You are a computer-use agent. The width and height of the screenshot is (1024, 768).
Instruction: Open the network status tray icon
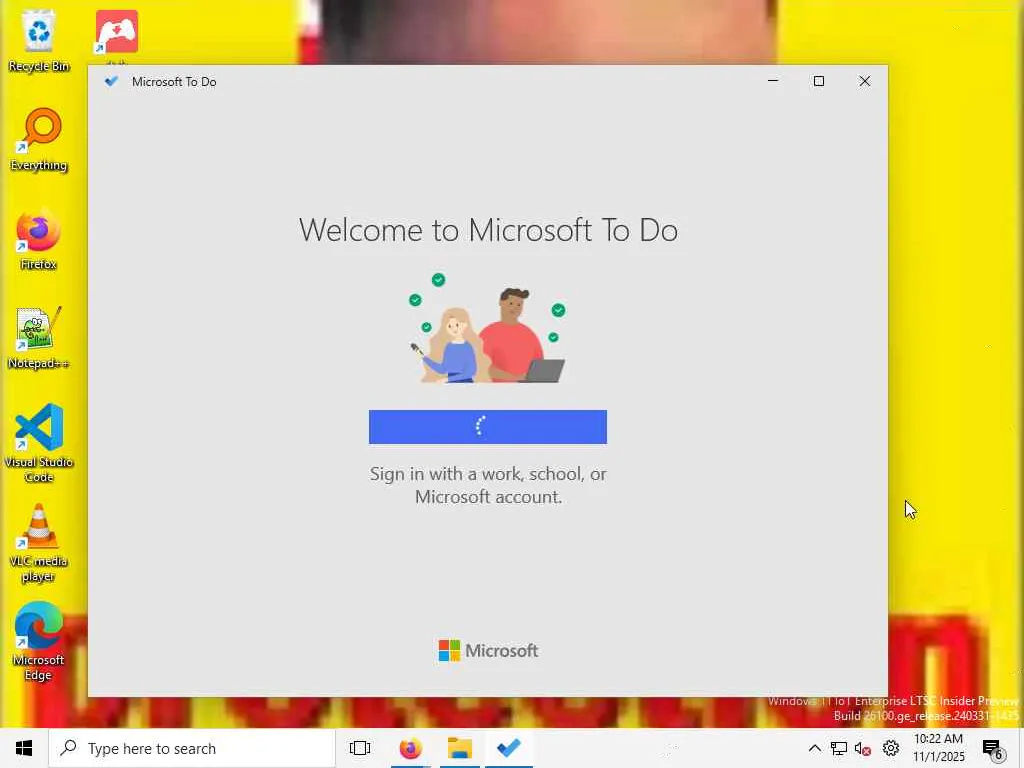click(x=839, y=748)
